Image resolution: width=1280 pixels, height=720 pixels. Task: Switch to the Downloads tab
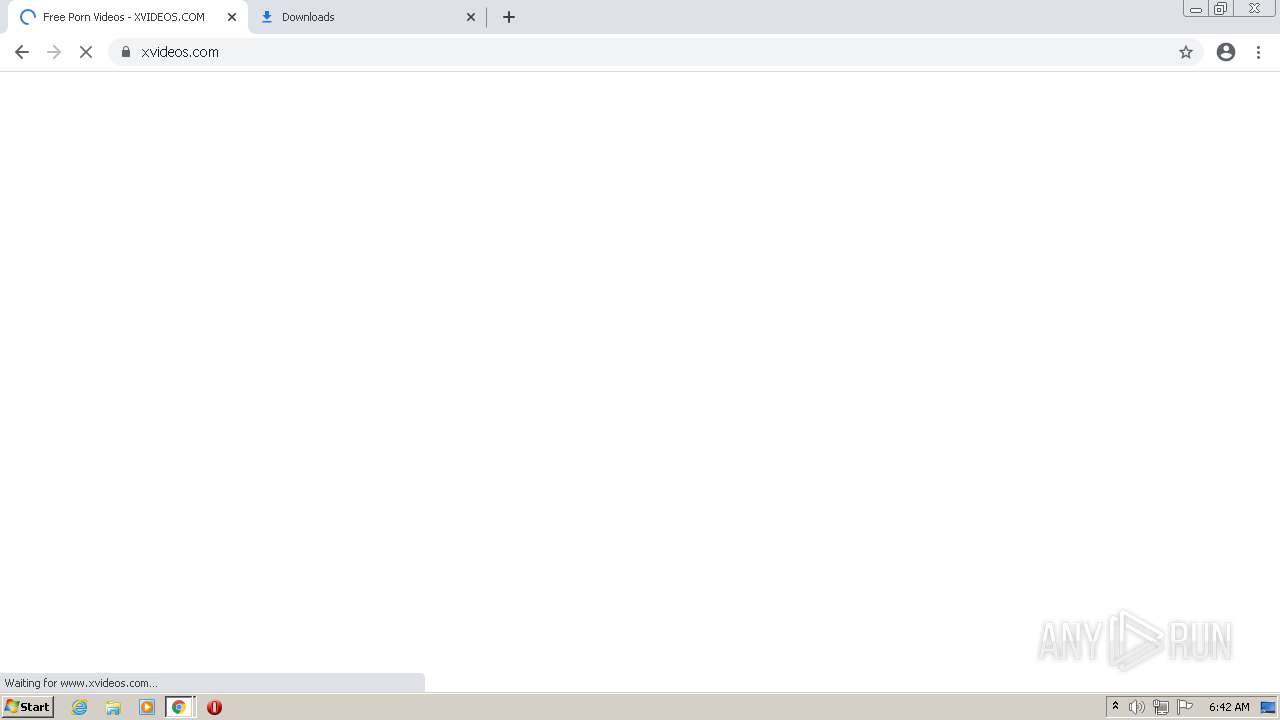coord(367,17)
